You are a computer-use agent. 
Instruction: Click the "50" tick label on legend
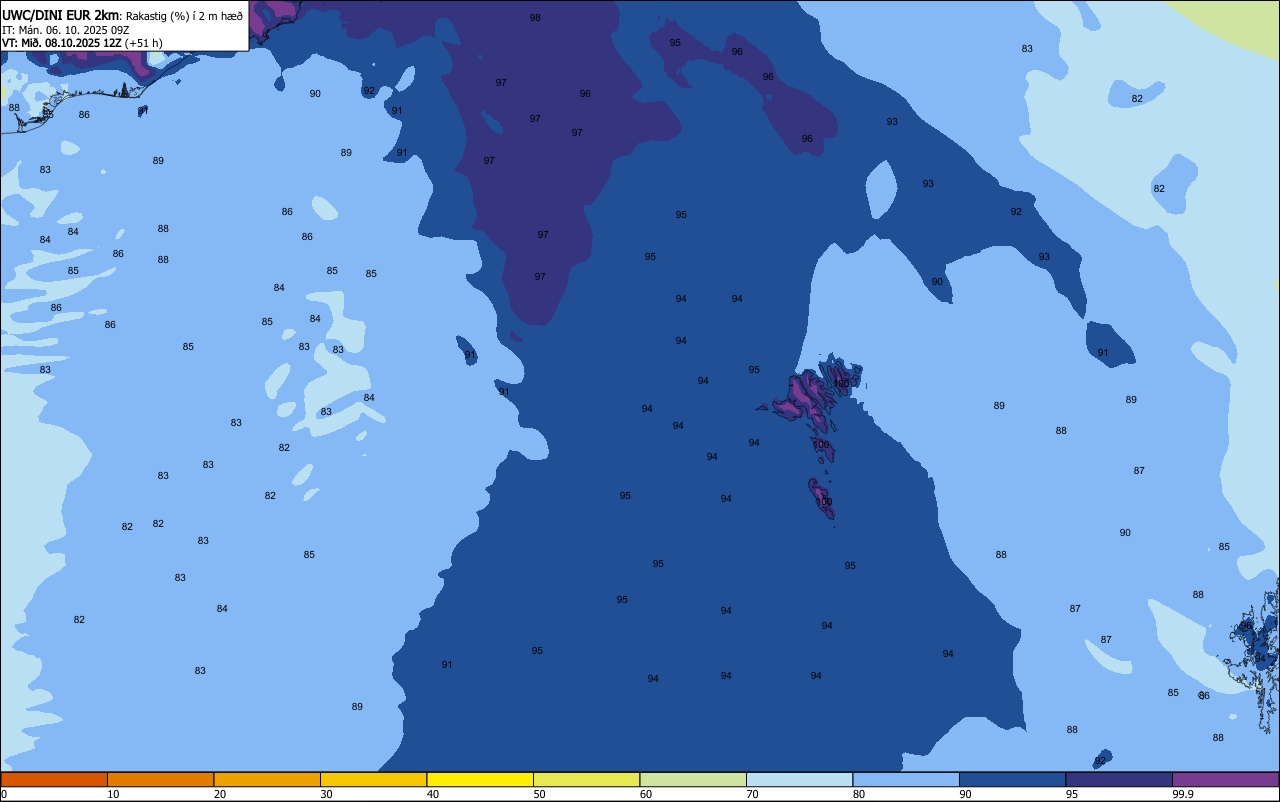coord(539,794)
